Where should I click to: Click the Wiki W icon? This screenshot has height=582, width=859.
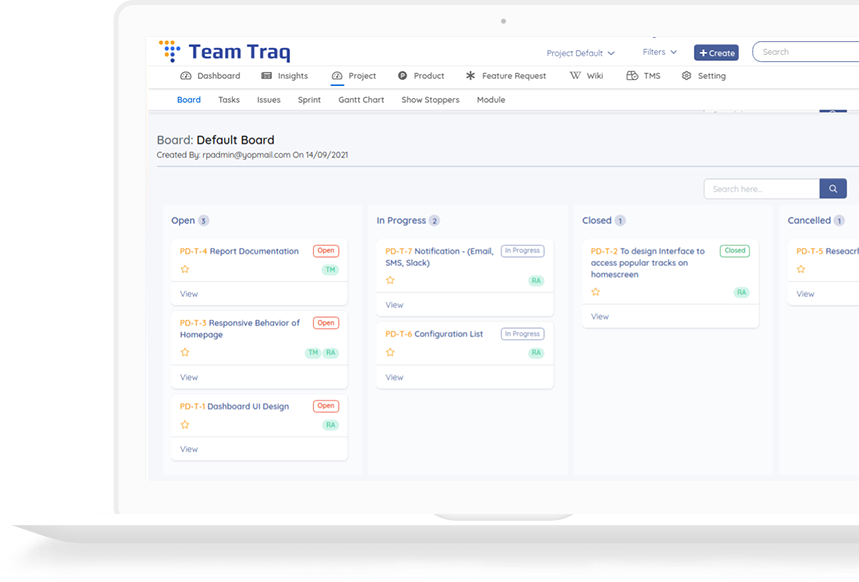[x=575, y=76]
